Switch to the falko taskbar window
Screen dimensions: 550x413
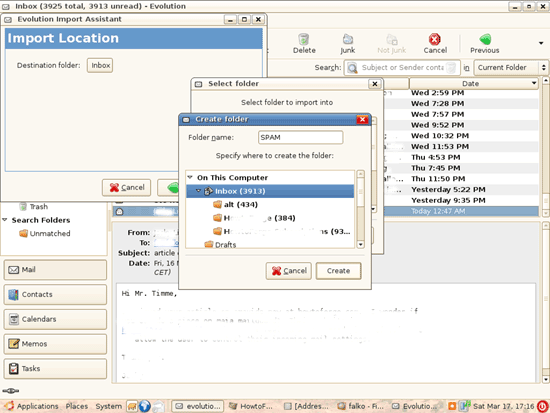point(360,406)
